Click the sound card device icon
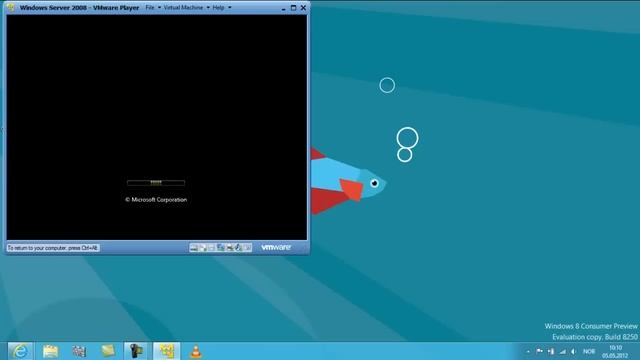This screenshot has width=640, height=360. pyautogui.click(x=238, y=247)
